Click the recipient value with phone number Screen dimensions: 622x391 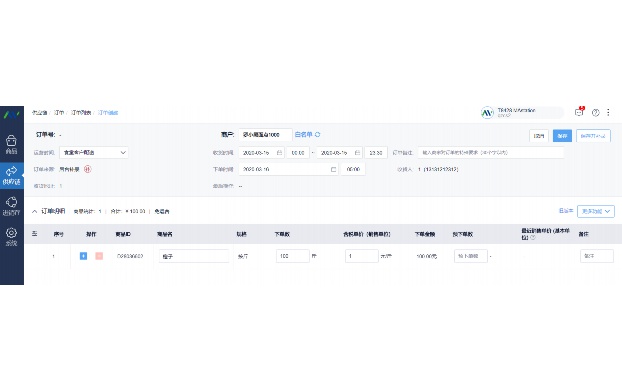[438, 169]
